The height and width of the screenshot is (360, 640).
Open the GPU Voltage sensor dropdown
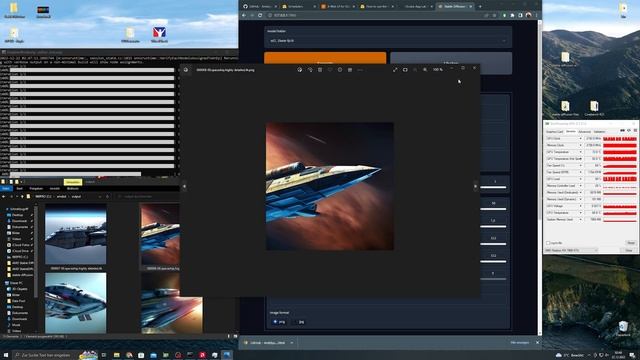pos(580,206)
